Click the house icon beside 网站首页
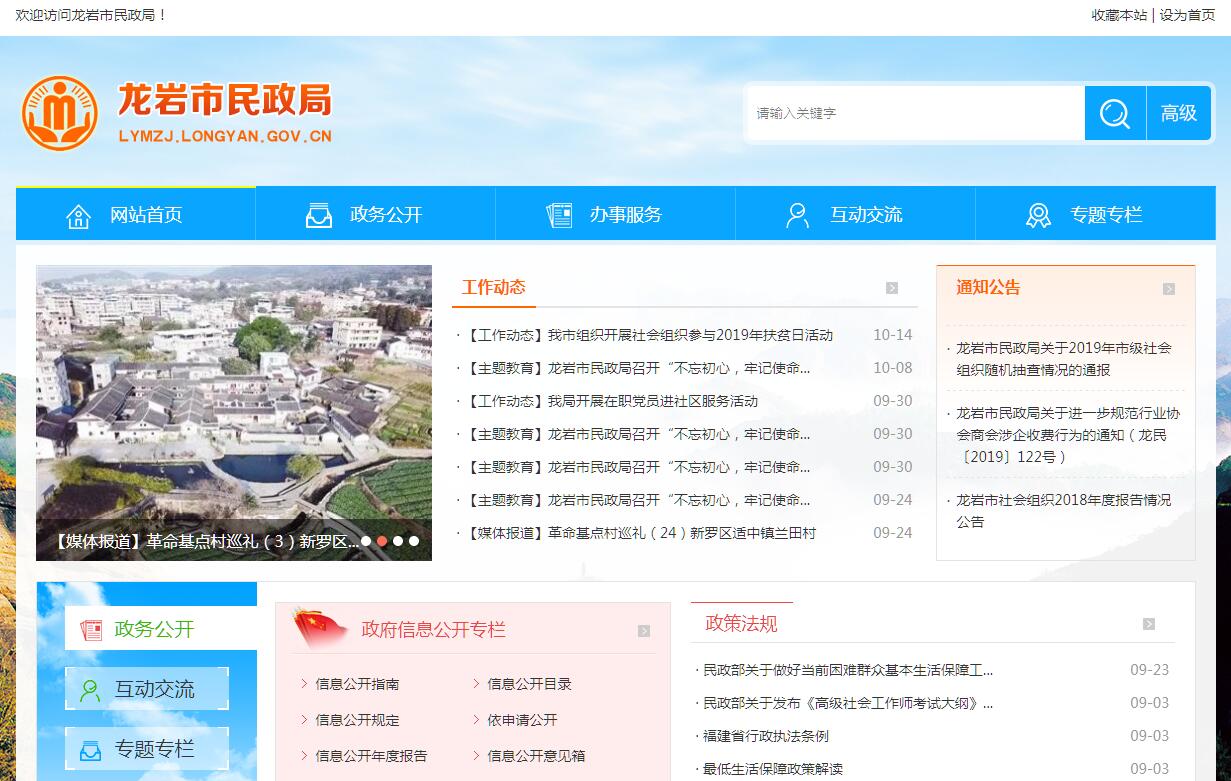Screen dimensions: 1231x781 point(78,215)
